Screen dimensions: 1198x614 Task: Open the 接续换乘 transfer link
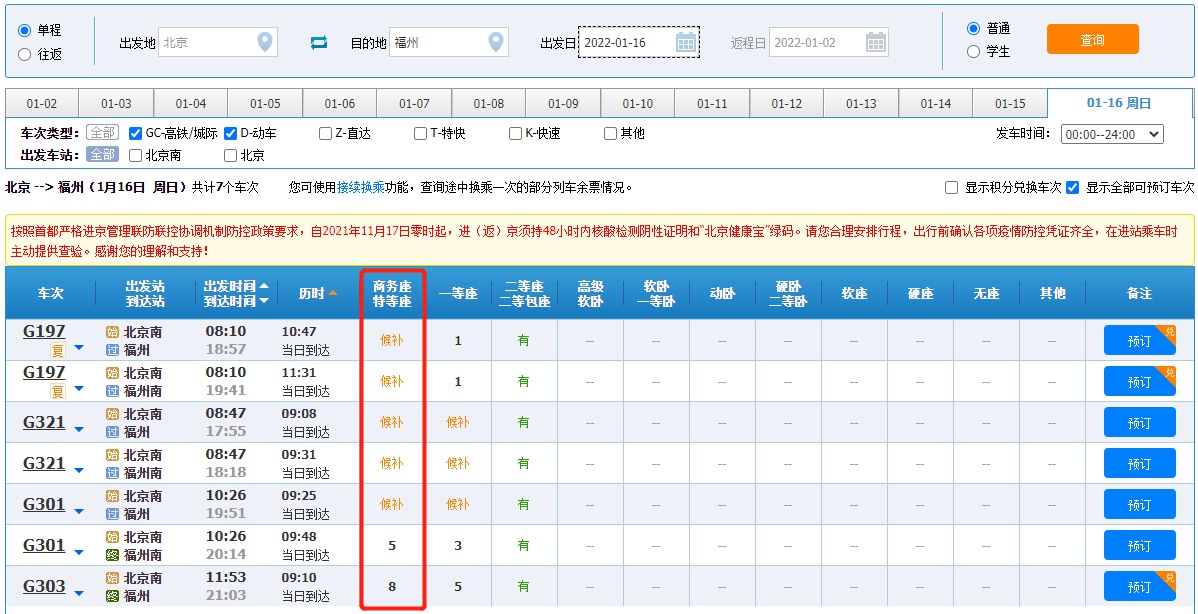[360, 187]
